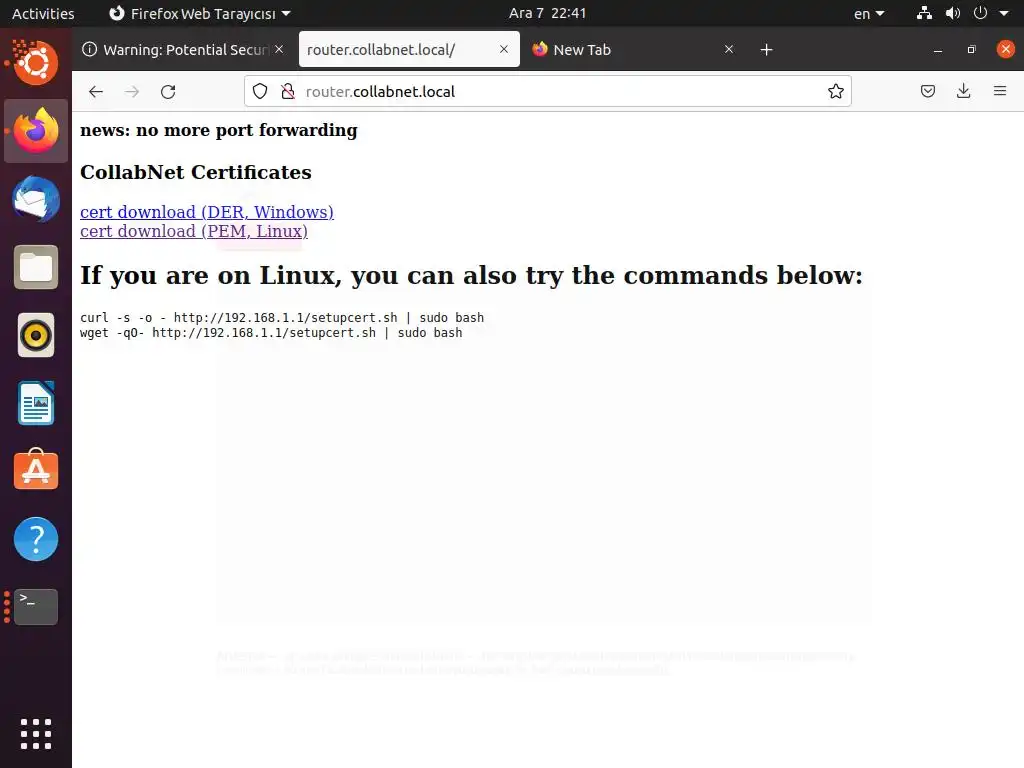The width and height of the screenshot is (1024, 768).
Task: Click the forward navigation arrow
Action: tap(132, 91)
